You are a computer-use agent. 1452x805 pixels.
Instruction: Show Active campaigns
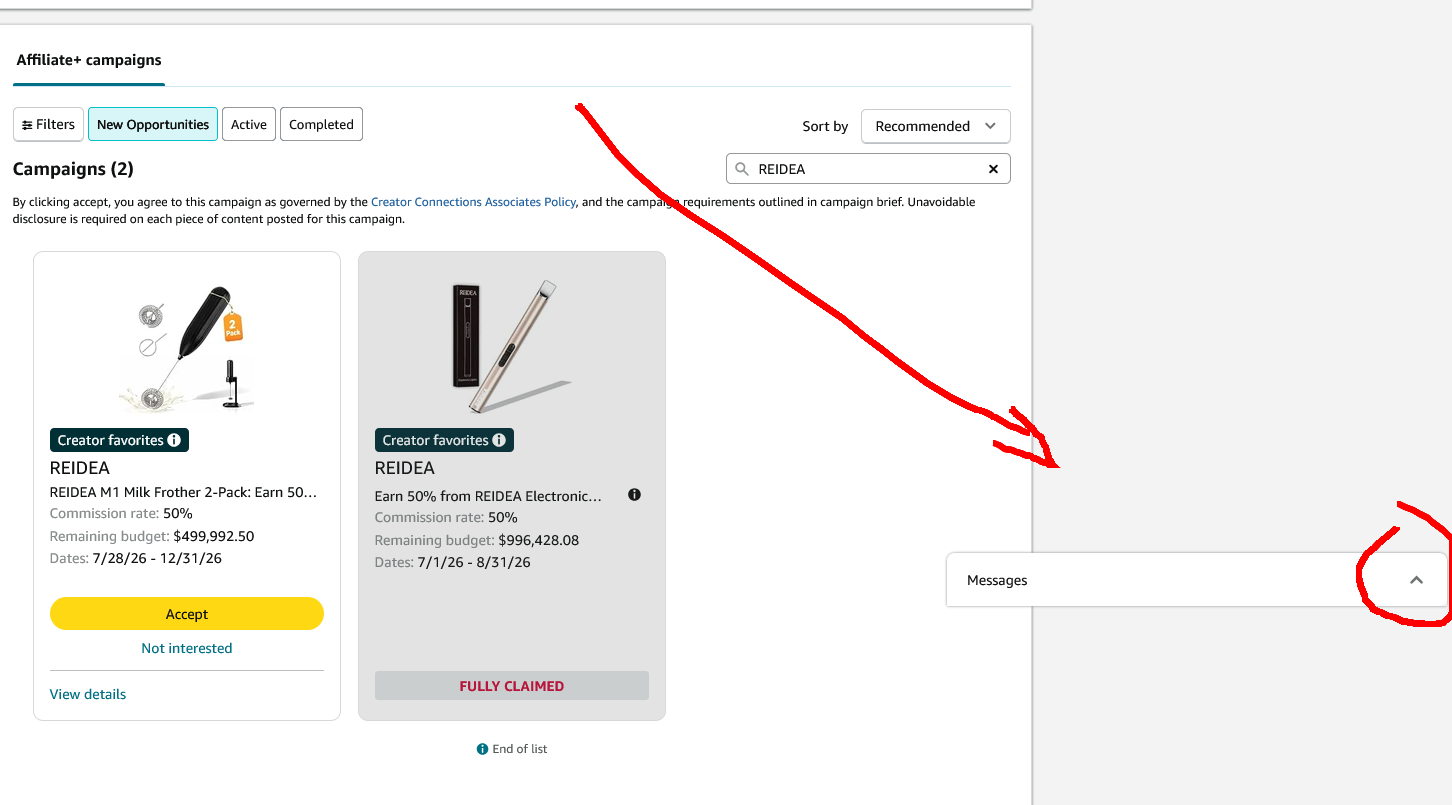point(249,125)
